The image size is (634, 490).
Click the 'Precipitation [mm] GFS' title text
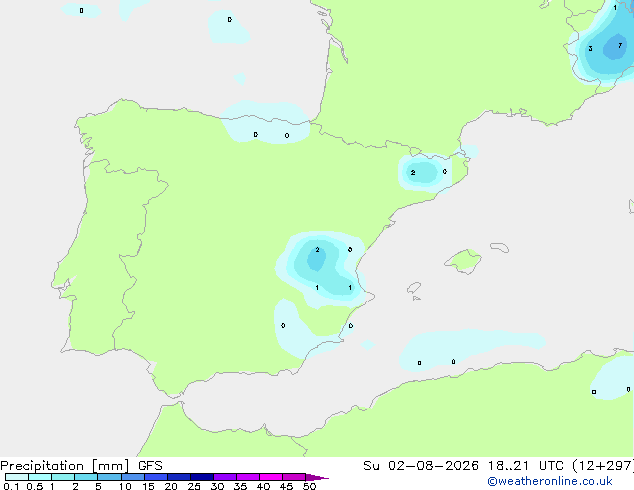81,466
